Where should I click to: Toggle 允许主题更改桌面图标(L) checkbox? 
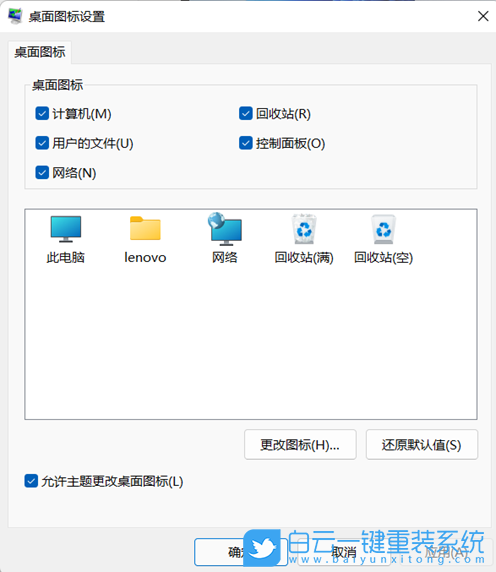(31, 481)
